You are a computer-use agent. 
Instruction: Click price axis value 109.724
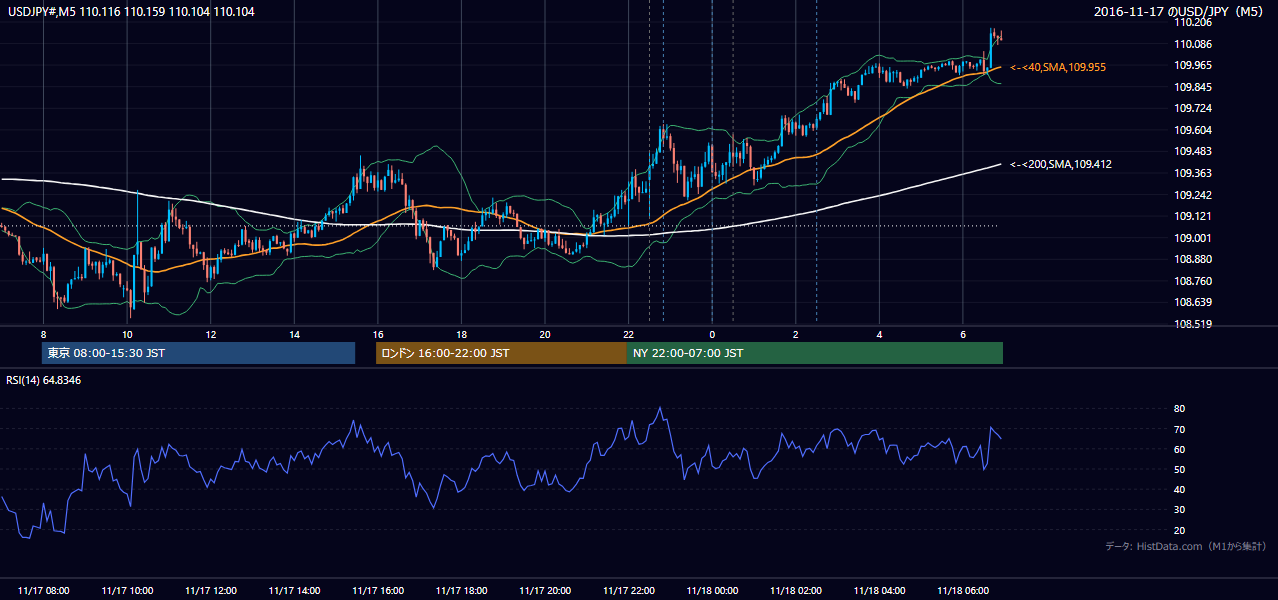click(1192, 108)
